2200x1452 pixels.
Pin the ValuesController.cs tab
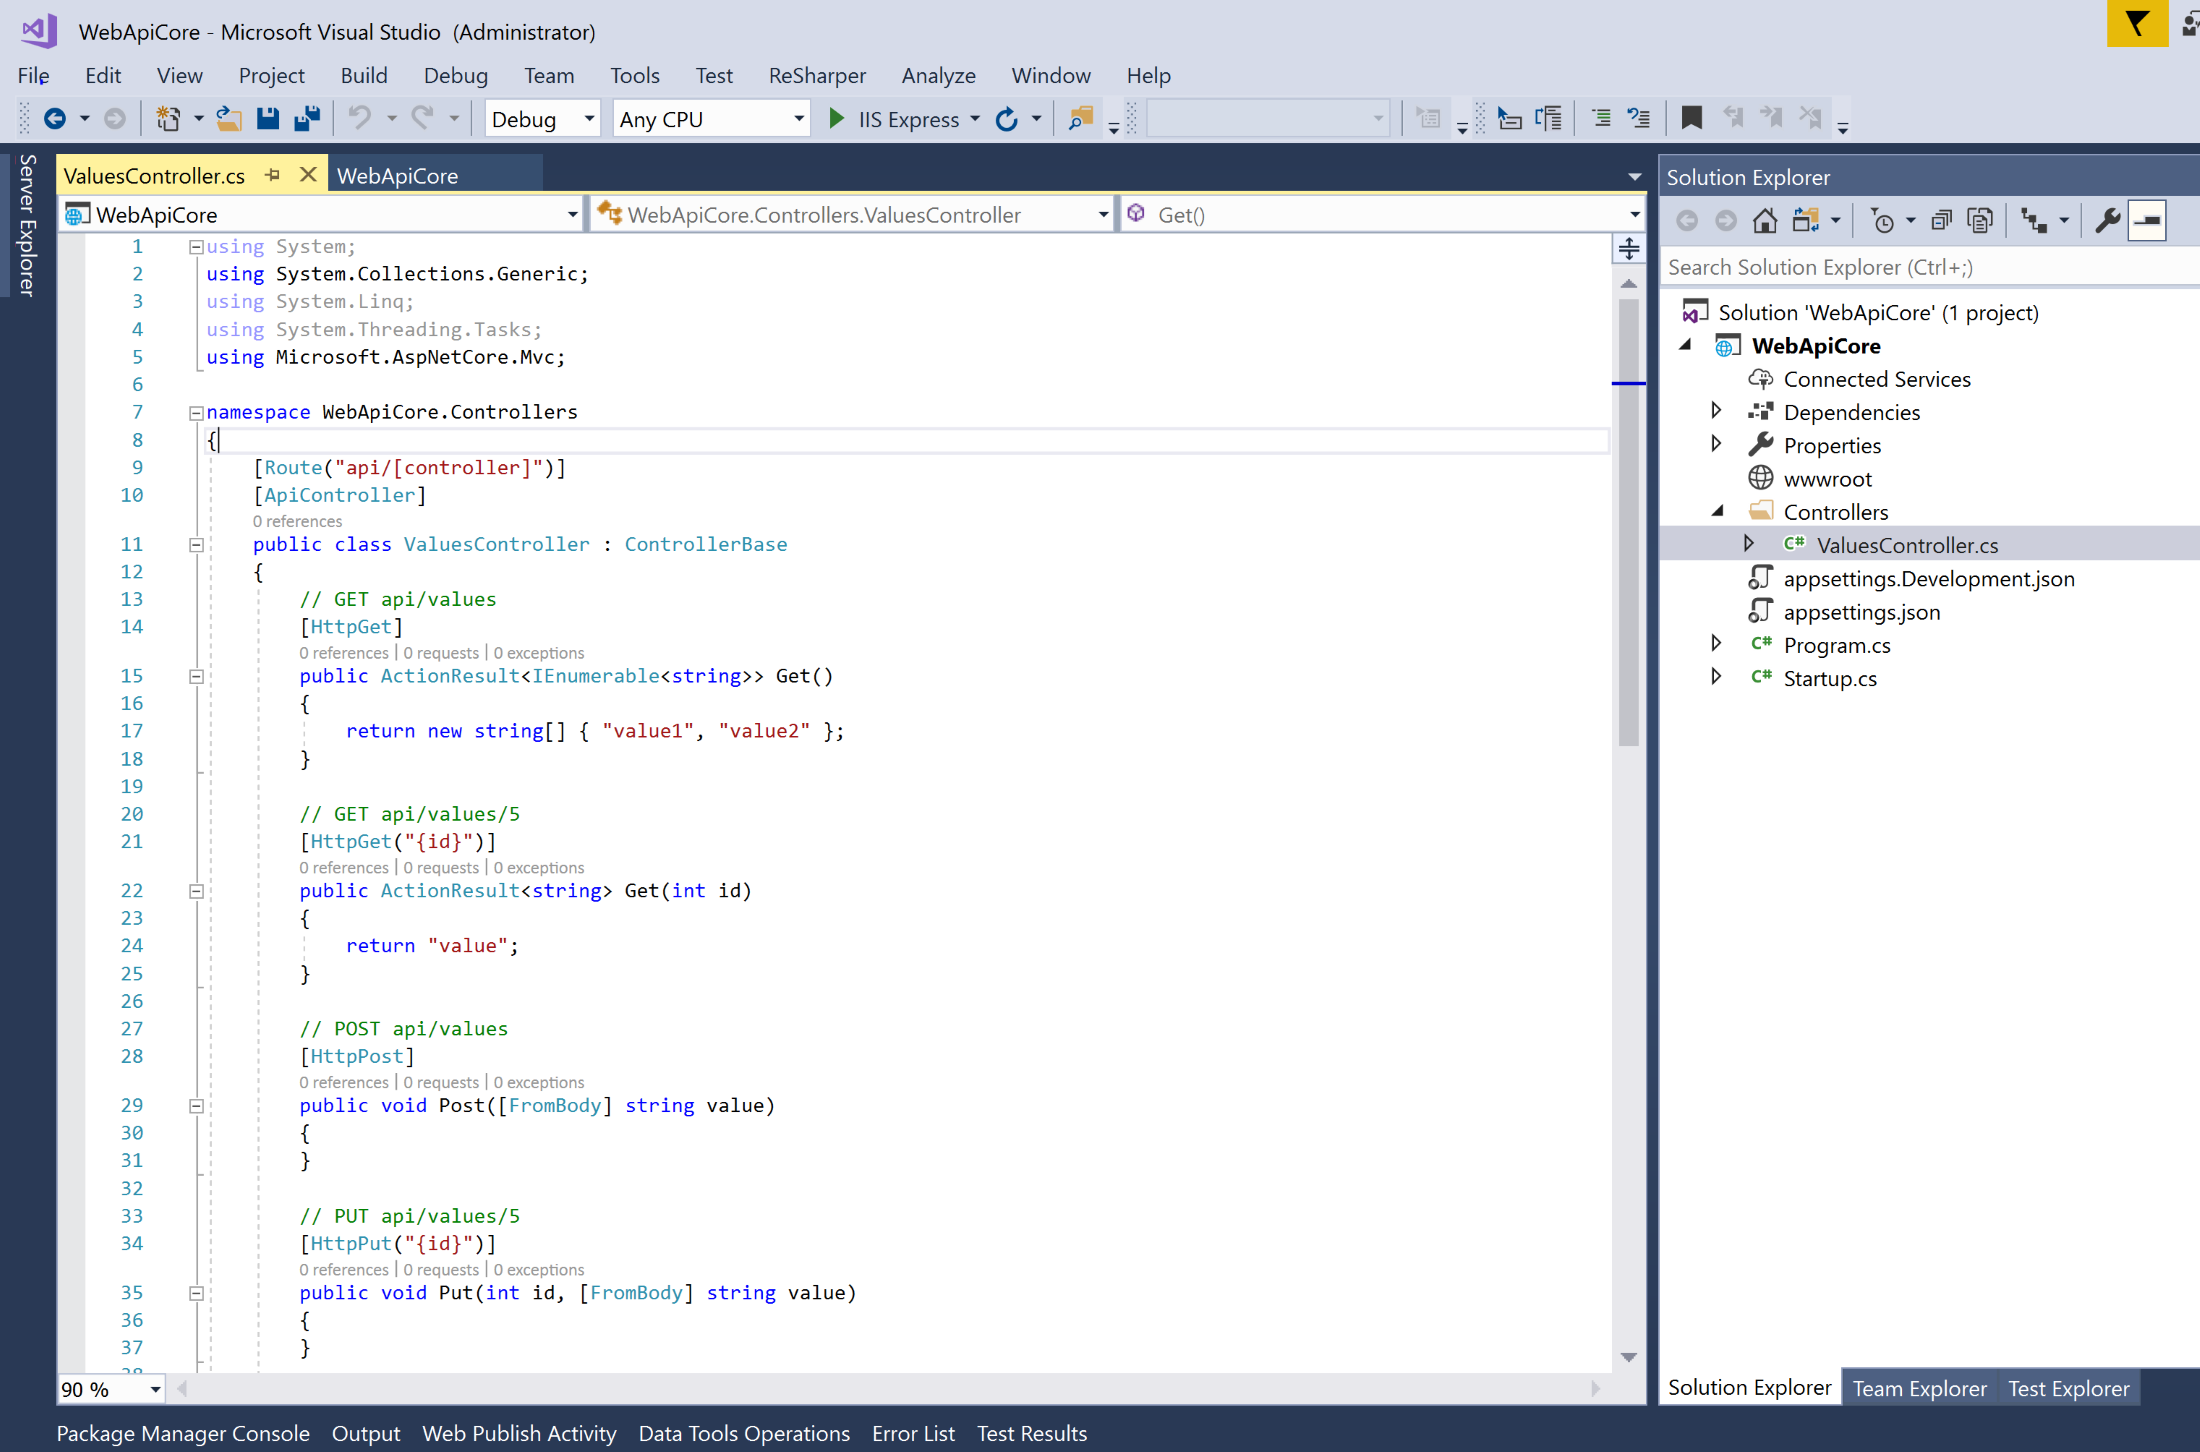click(x=273, y=175)
